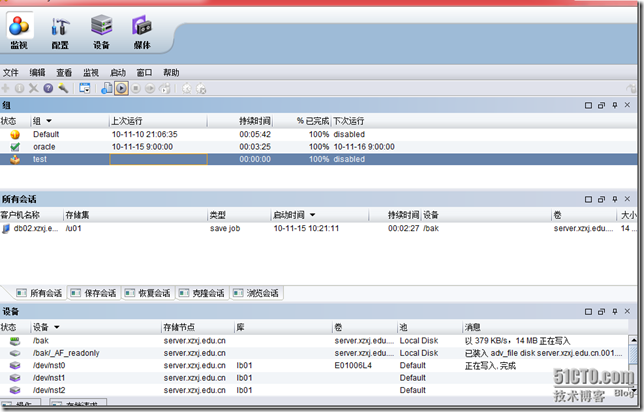This screenshot has height=412, width=644.
Task: Open the 监视 (Monitoring) view
Action: [19, 31]
